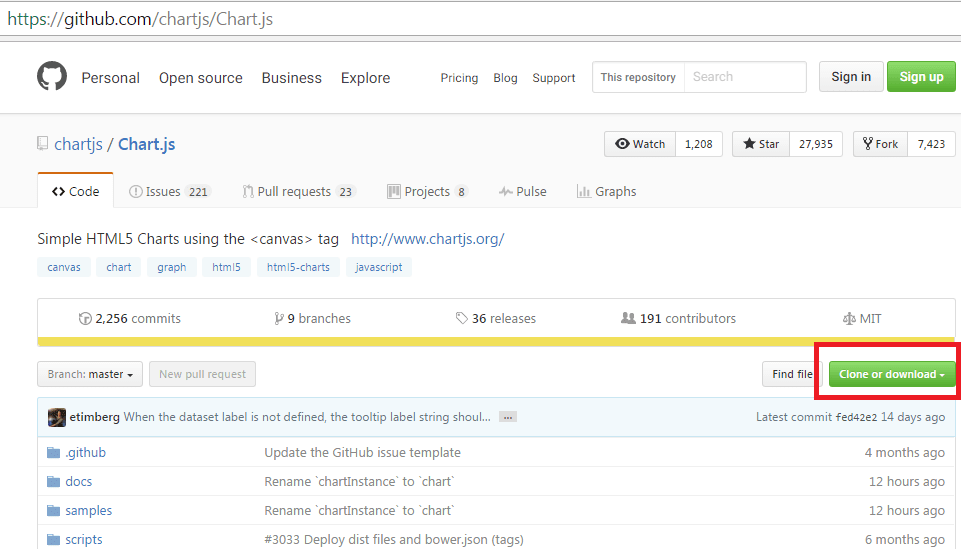Screen dimensions: 961x549
Task: Open the Explore nav item
Action: coord(365,78)
